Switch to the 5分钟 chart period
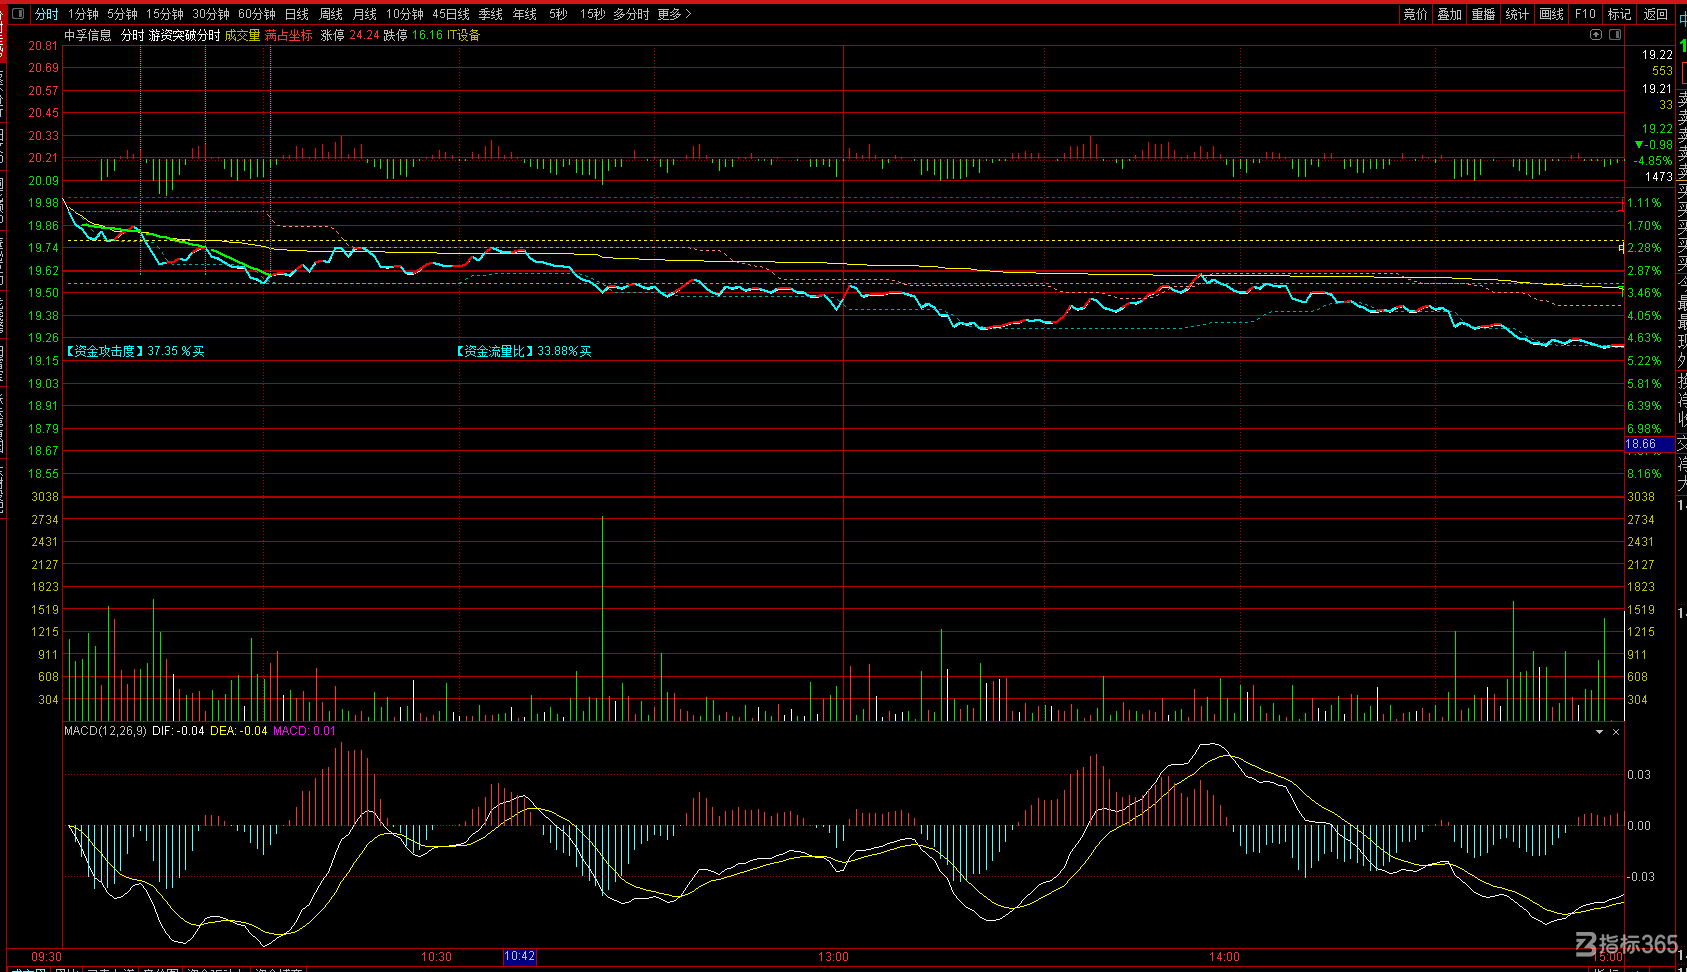The width and height of the screenshot is (1687, 972). point(122,14)
